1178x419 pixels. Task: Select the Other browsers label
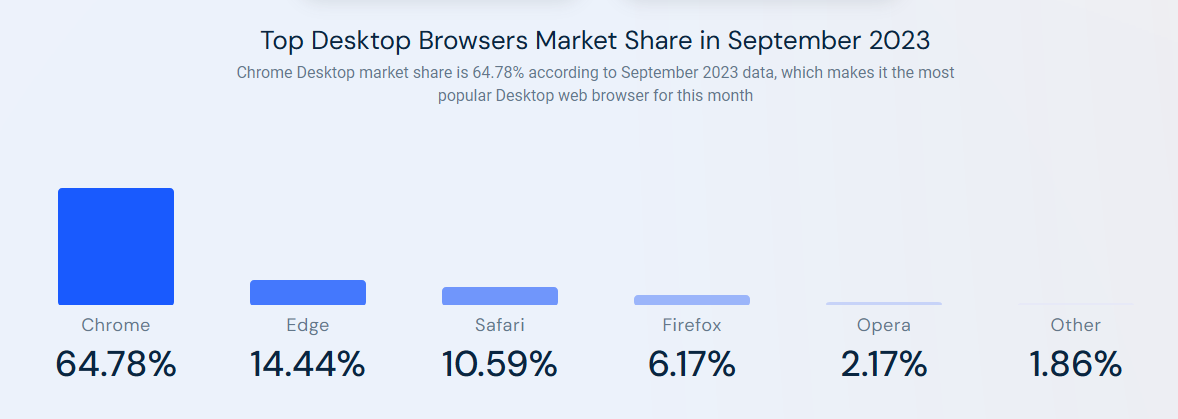coord(1076,325)
